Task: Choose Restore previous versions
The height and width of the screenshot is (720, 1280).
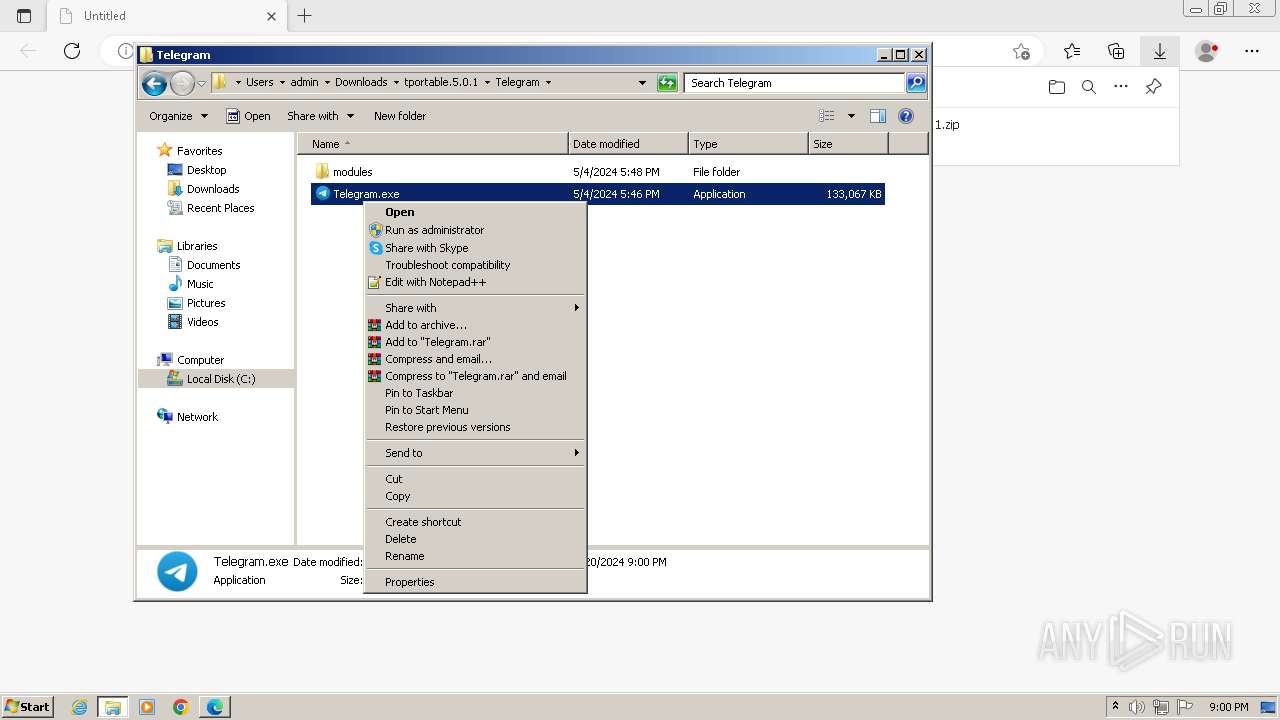Action: click(x=475, y=427)
